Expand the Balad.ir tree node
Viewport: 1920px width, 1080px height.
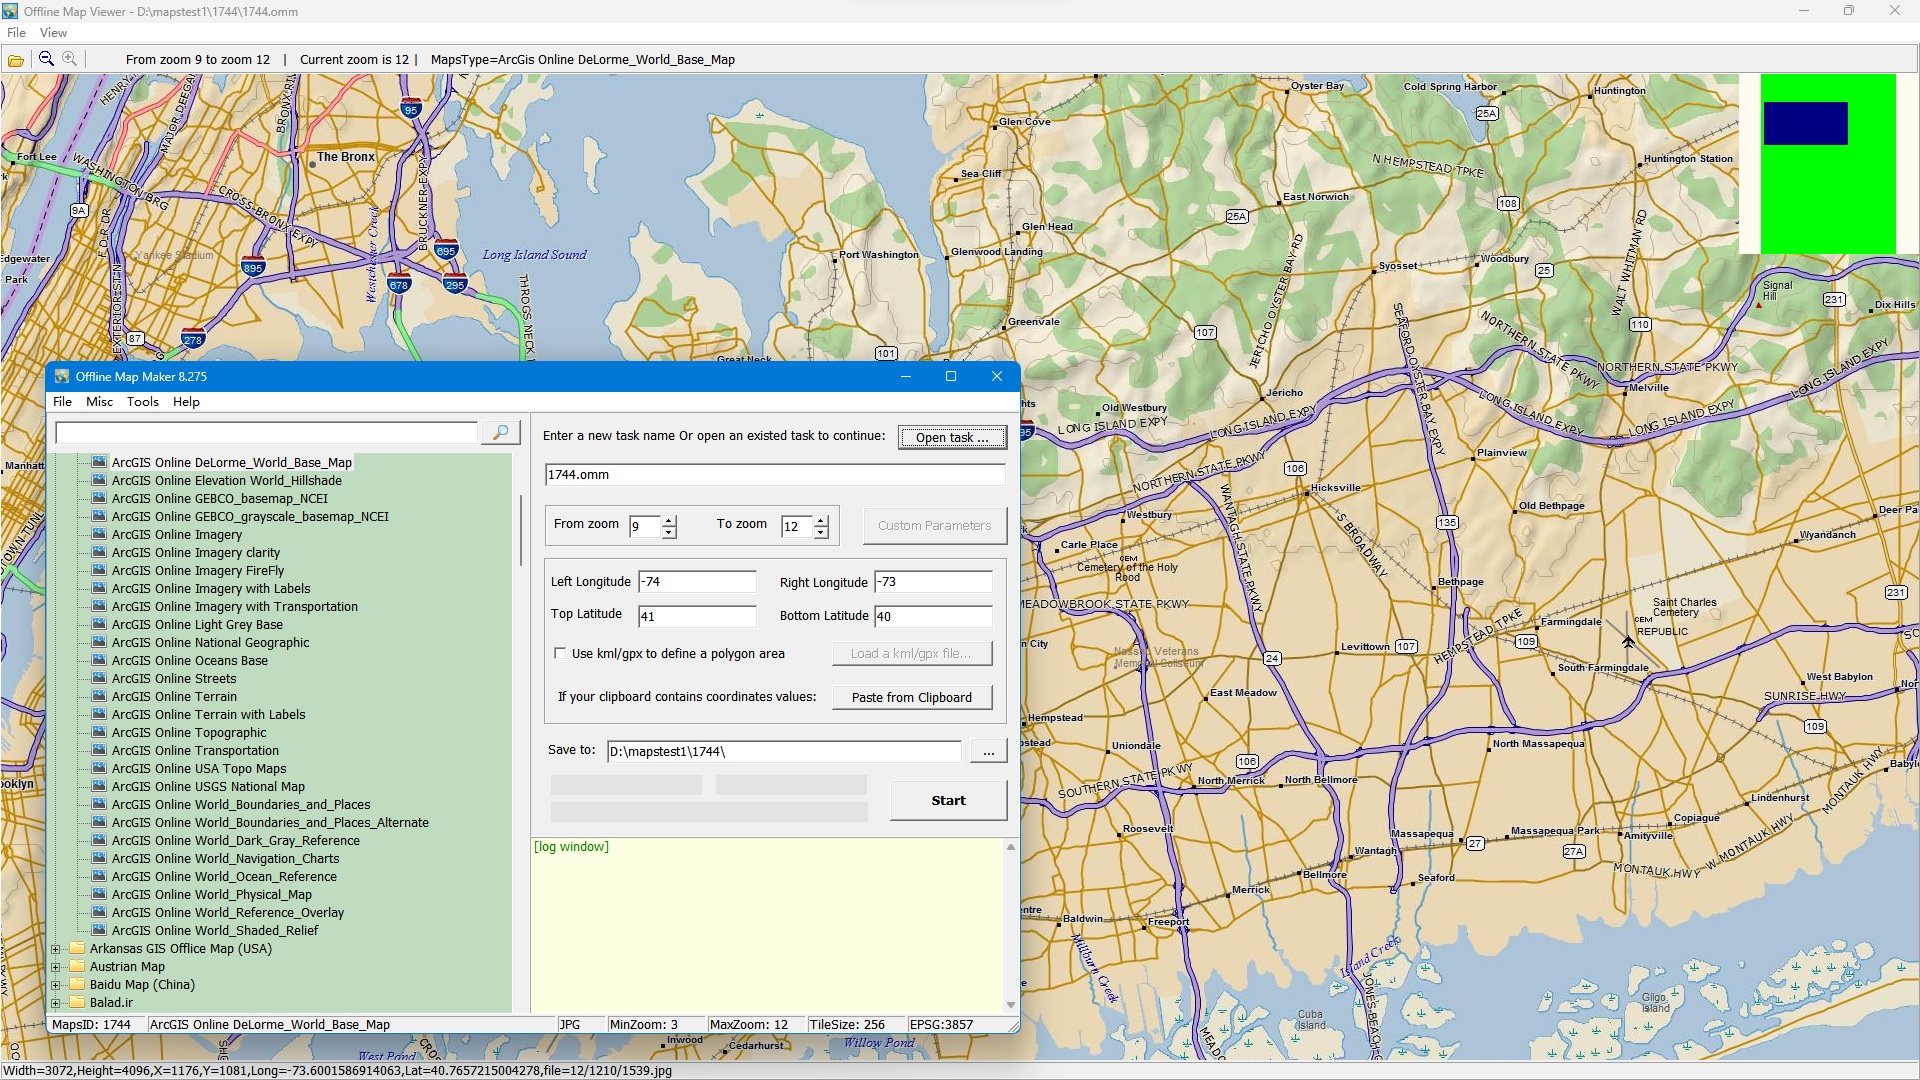[56, 1003]
